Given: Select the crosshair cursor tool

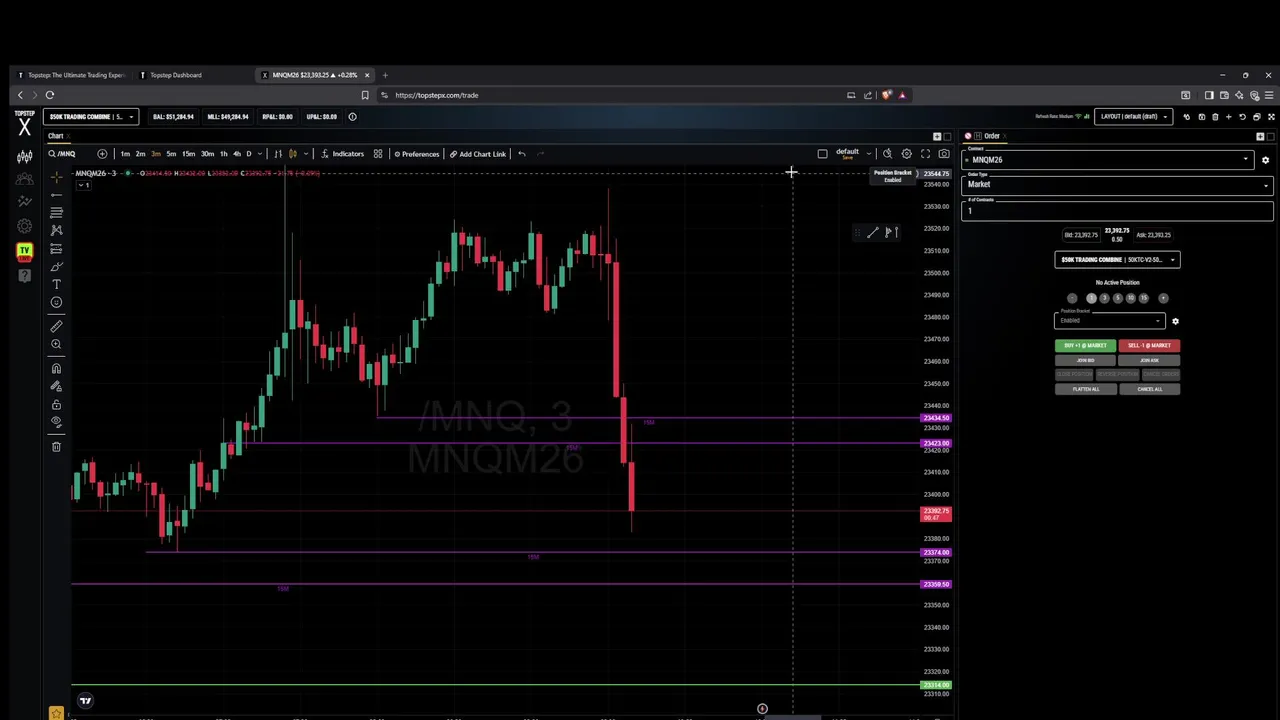Looking at the screenshot, I should [56, 176].
